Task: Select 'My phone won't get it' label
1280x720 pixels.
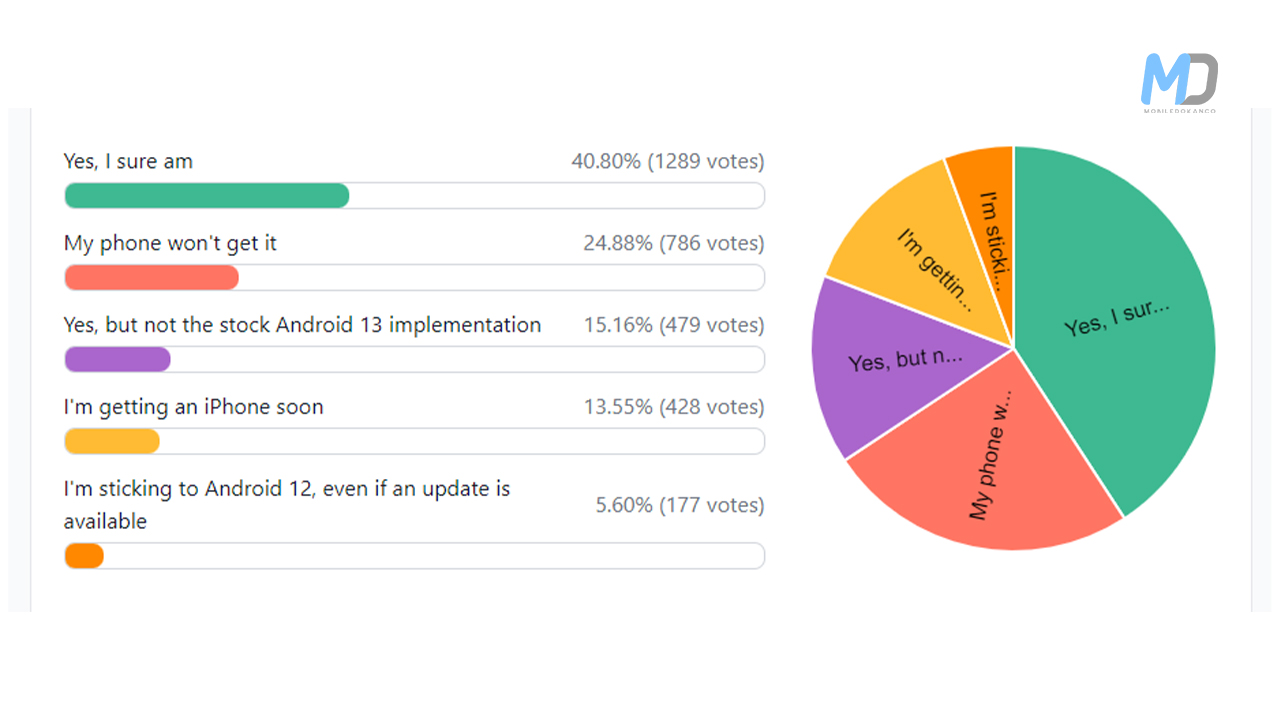Action: pos(170,243)
